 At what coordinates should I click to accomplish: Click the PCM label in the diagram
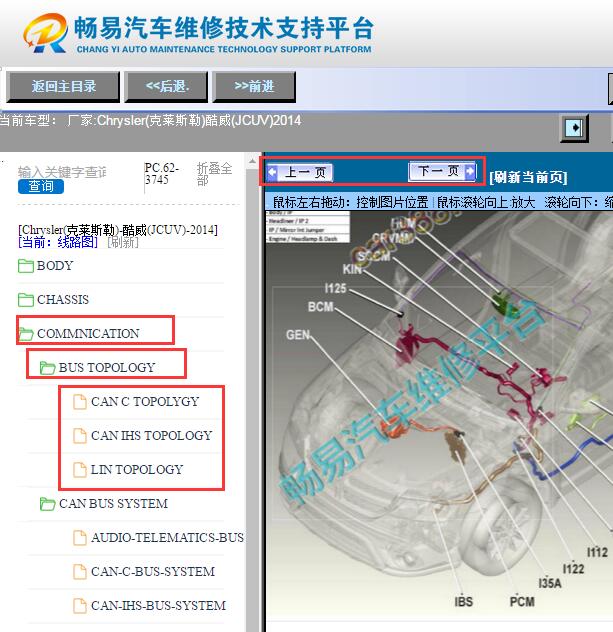[x=522, y=602]
